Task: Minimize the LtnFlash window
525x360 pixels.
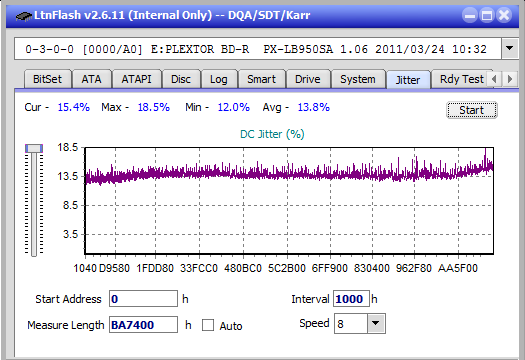Action: click(469, 15)
